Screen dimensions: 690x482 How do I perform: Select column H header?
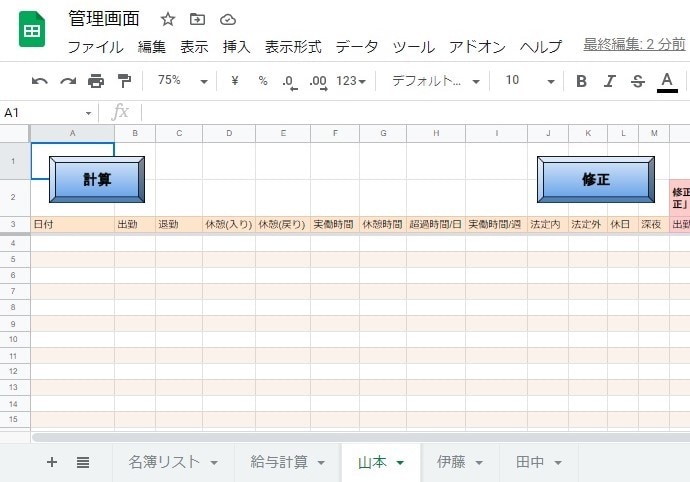(x=436, y=133)
